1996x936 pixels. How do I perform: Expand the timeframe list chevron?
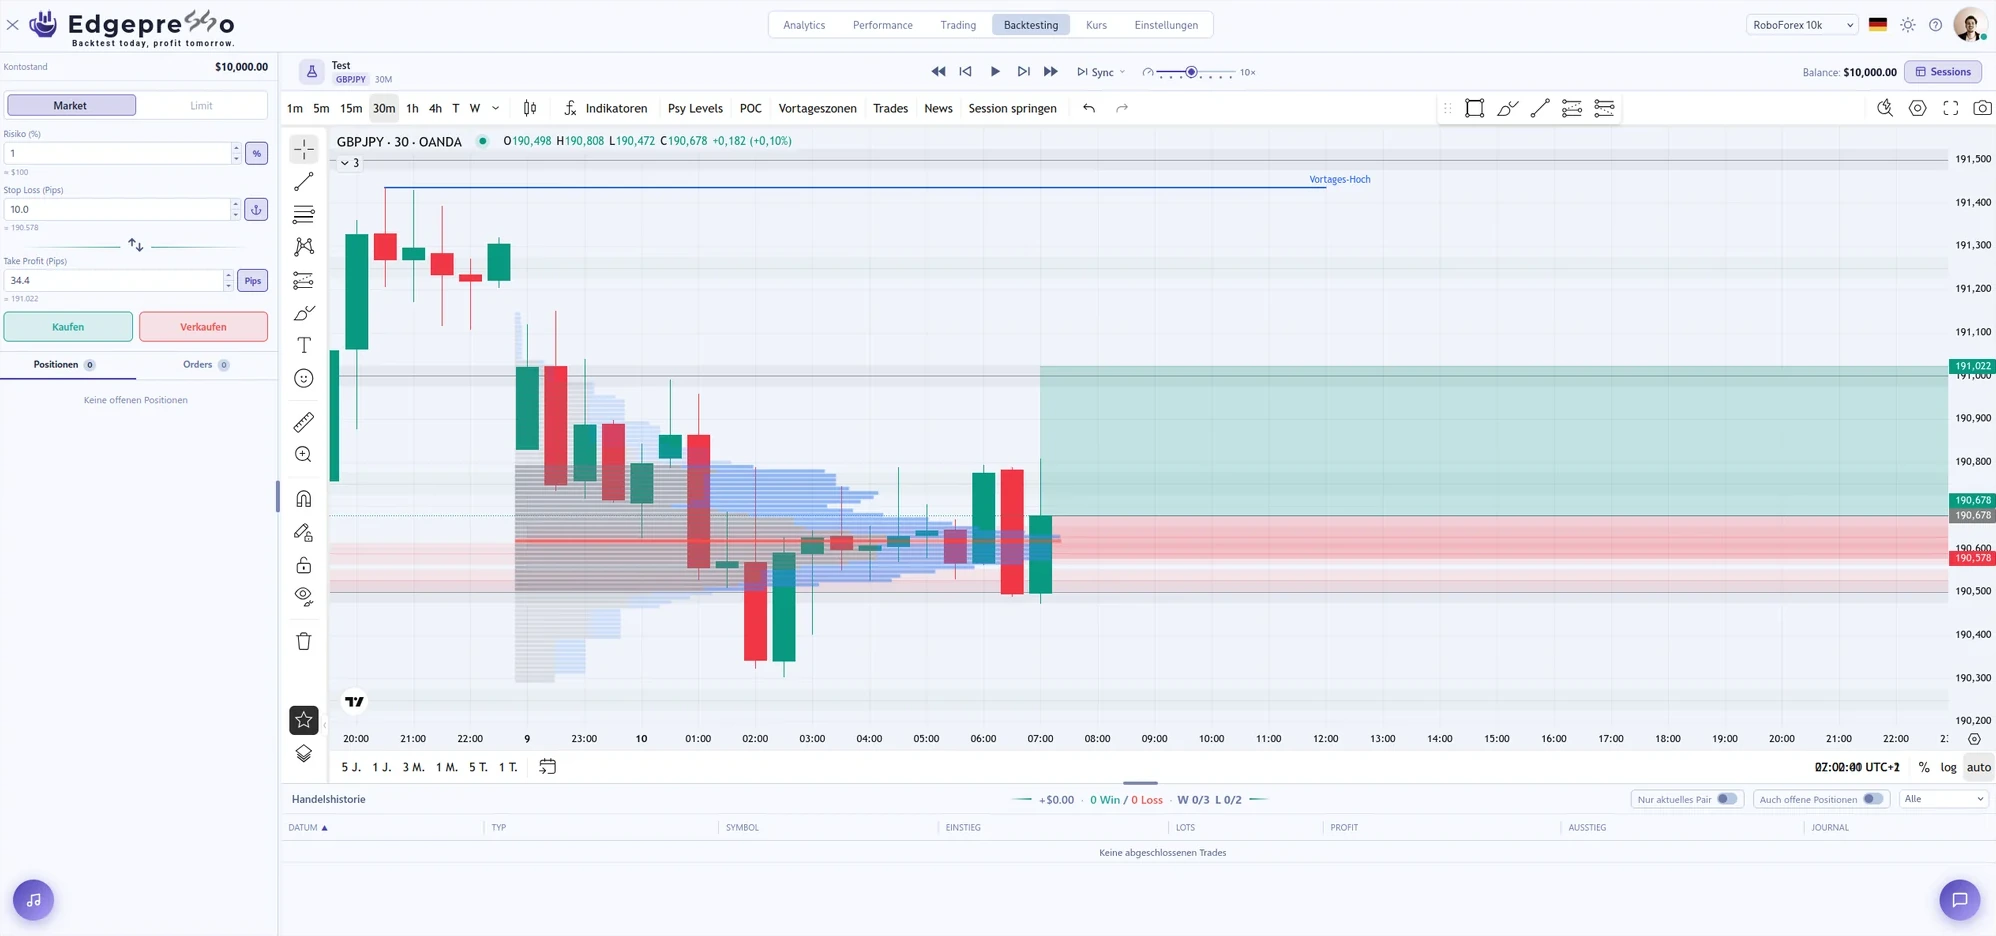click(x=496, y=108)
